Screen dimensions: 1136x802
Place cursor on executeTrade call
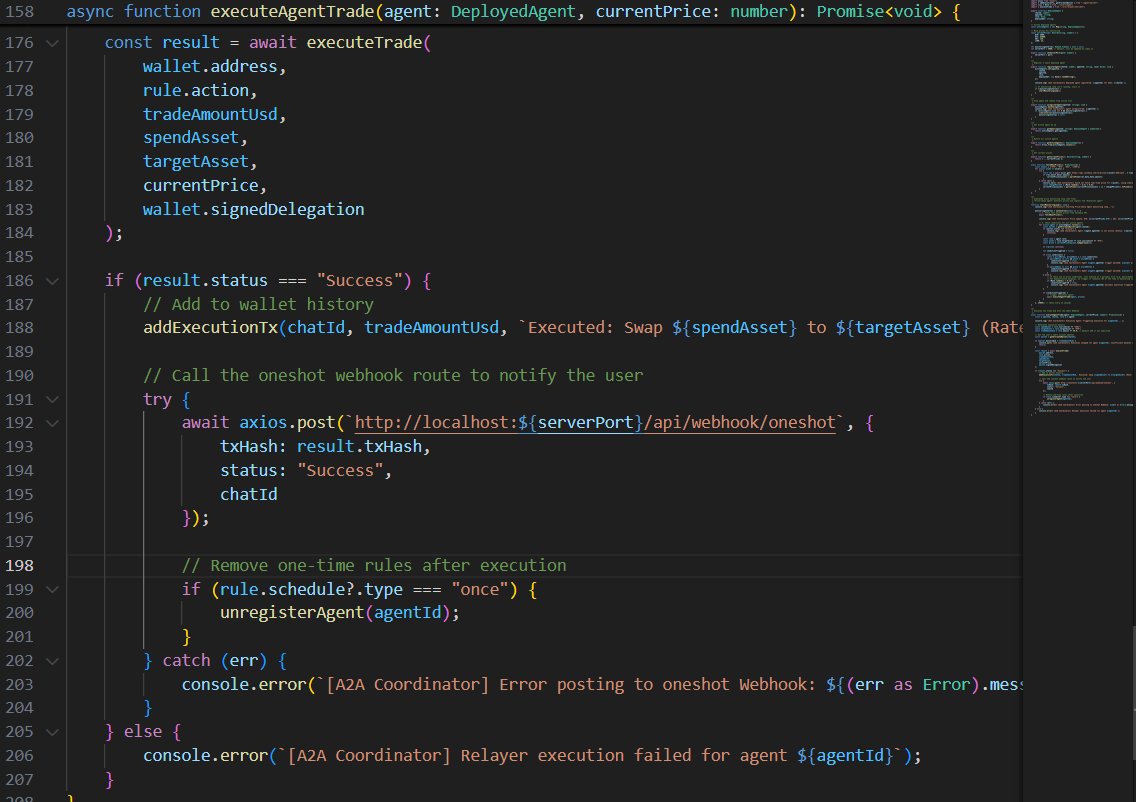[364, 42]
